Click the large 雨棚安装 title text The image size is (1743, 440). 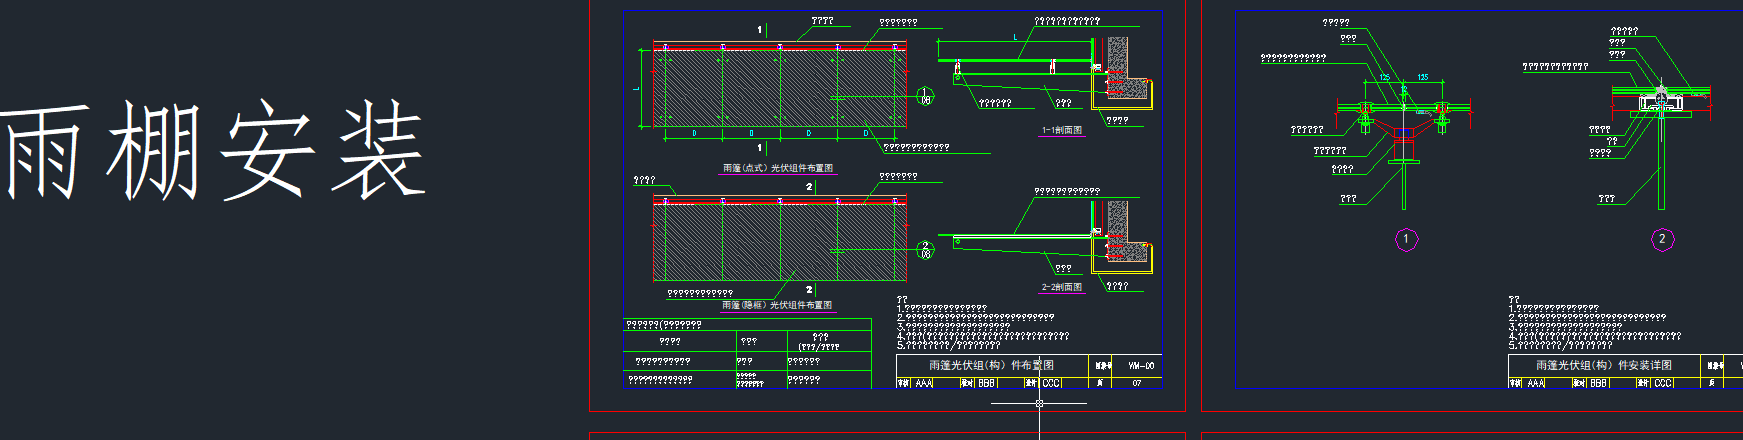click(215, 150)
